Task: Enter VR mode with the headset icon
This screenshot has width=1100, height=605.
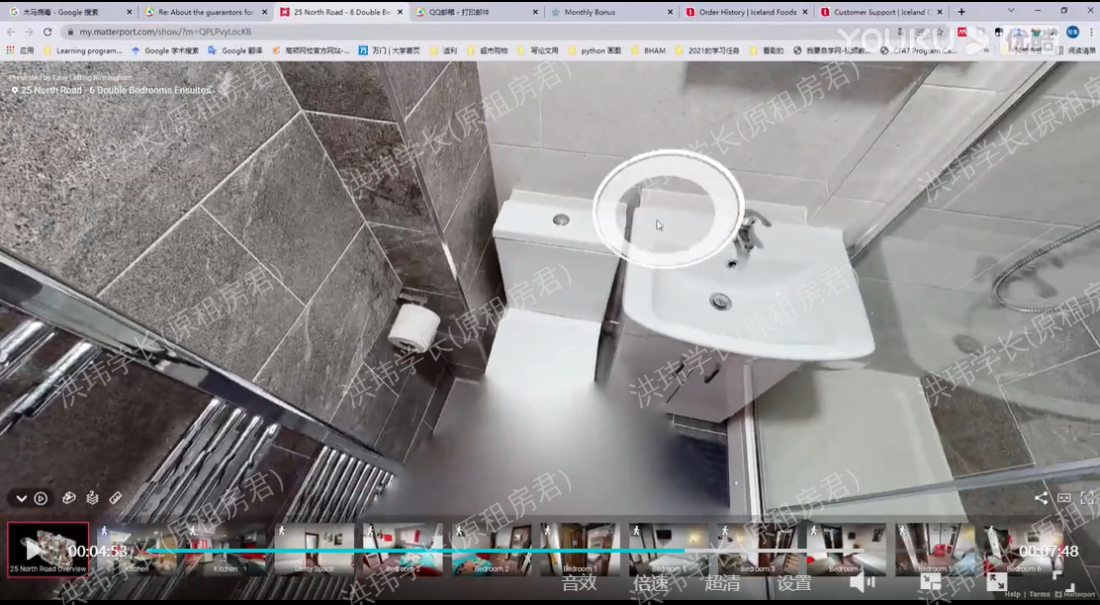Action: coord(1064,497)
